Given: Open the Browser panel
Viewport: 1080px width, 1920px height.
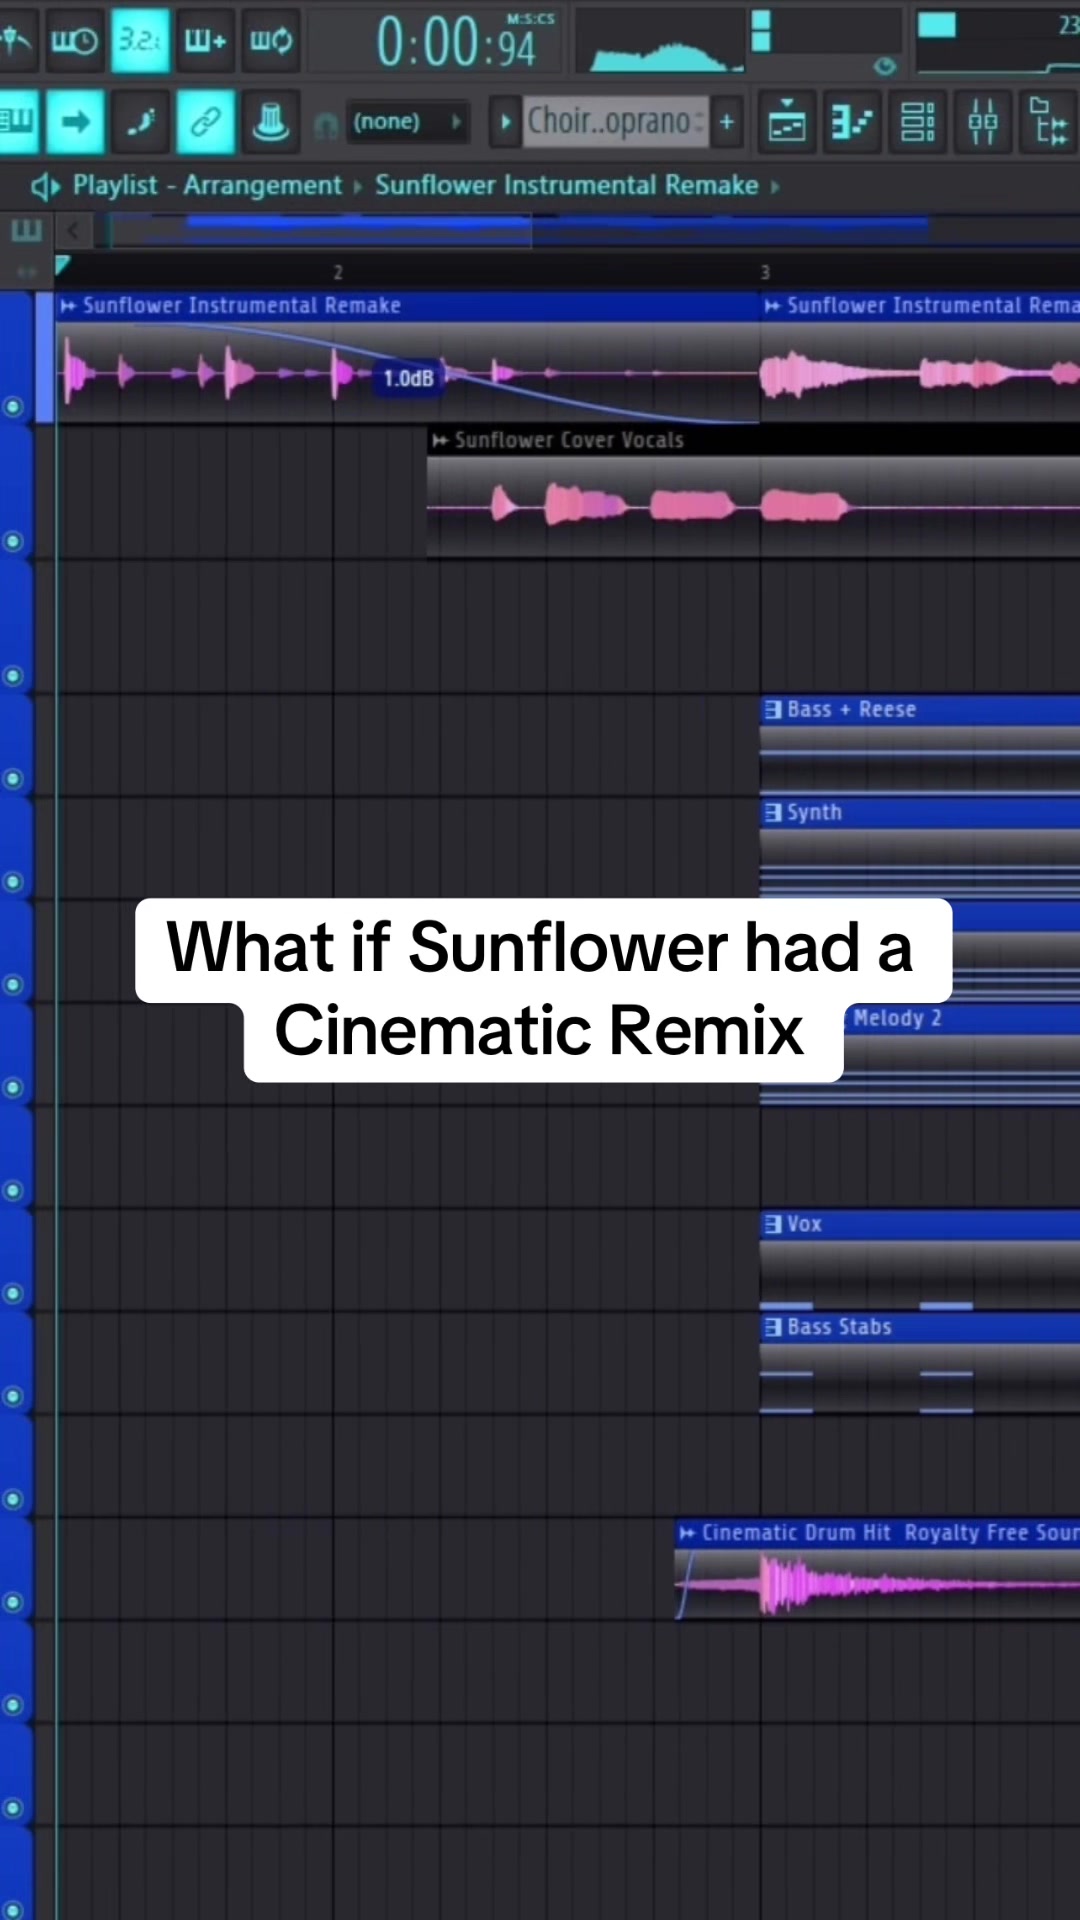Looking at the screenshot, I should click(1048, 122).
